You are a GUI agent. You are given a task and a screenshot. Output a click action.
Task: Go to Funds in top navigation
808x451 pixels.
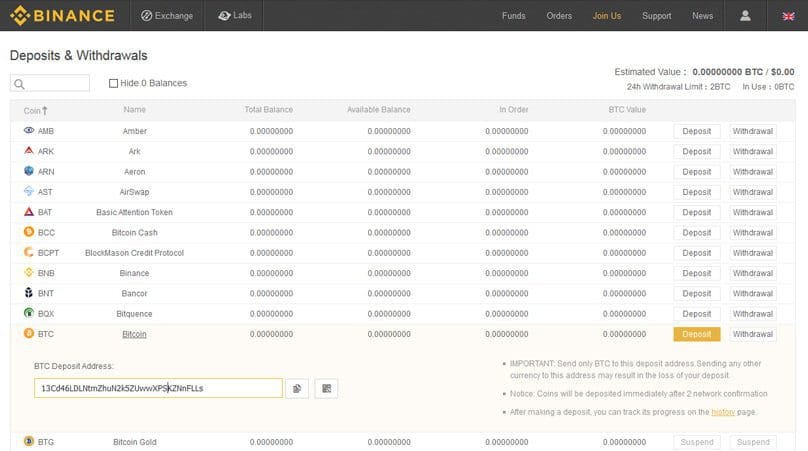coord(513,16)
